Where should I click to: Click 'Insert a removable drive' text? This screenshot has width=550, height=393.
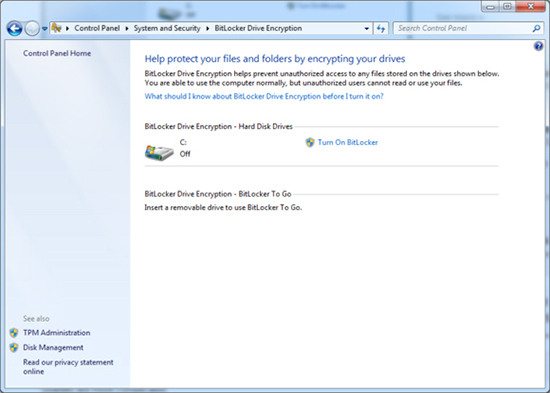(x=223, y=207)
